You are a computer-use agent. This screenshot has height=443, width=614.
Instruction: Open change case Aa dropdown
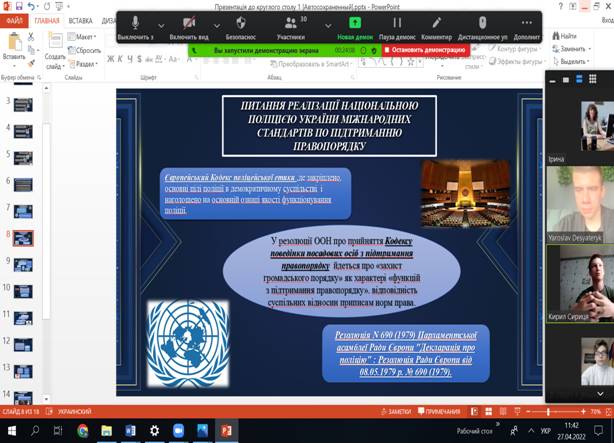tap(173, 59)
